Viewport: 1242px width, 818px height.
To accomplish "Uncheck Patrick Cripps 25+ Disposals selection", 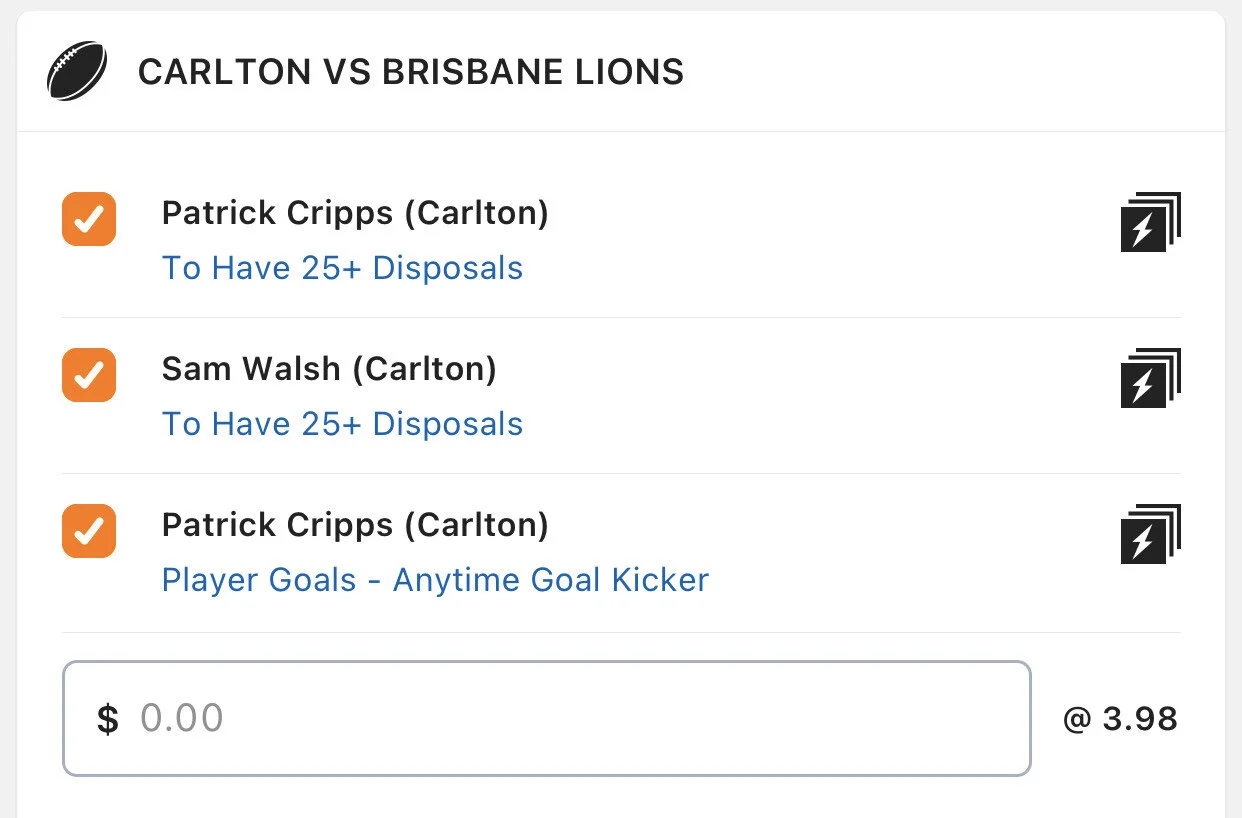I will point(89,219).
